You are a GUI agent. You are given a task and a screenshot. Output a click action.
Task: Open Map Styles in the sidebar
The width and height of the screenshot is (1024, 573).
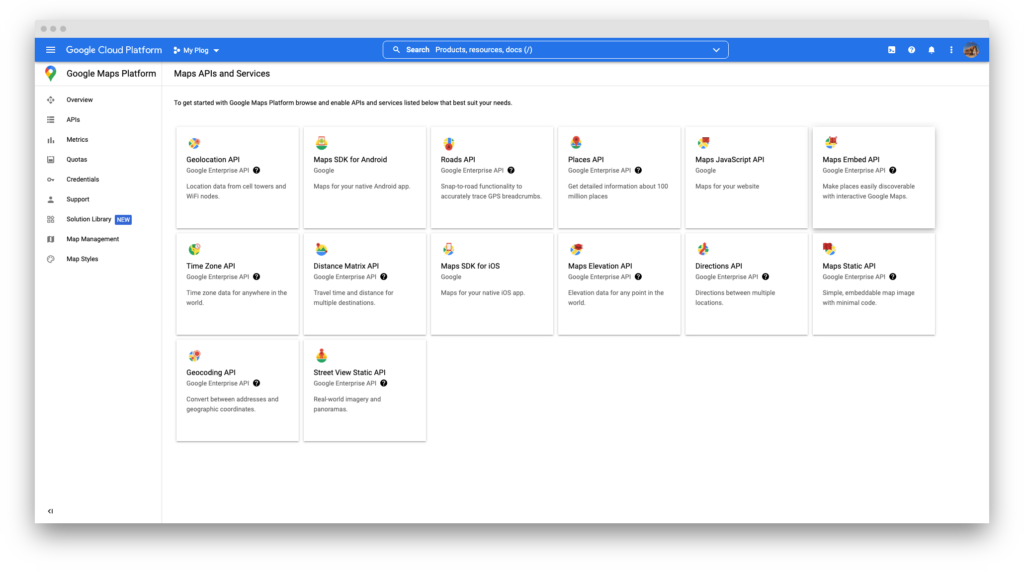coord(82,259)
